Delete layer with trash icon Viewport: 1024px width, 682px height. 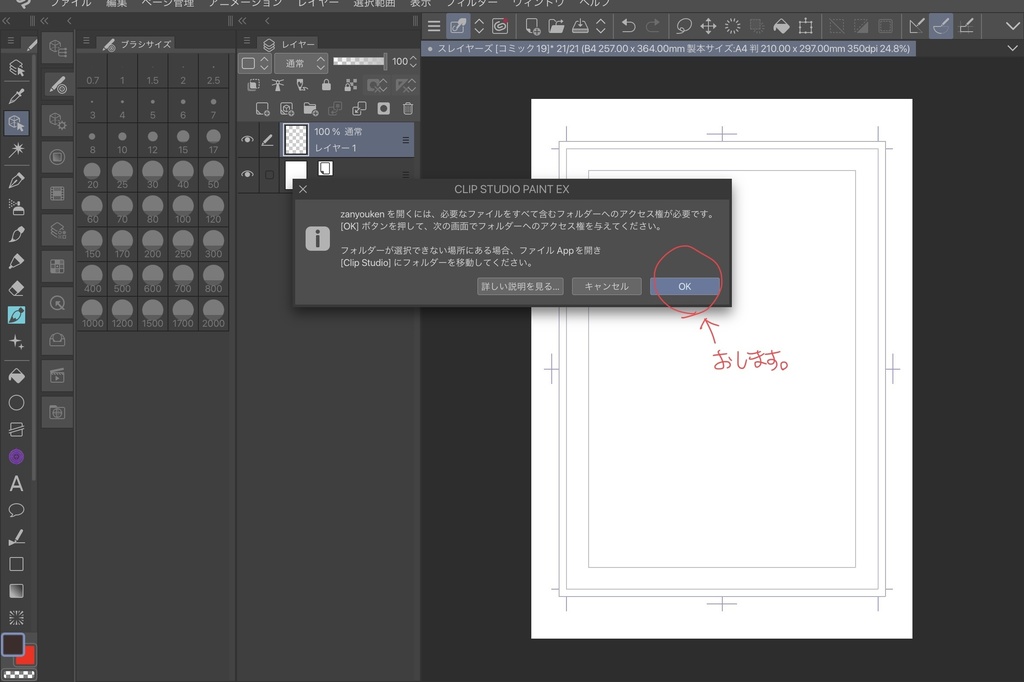click(408, 108)
